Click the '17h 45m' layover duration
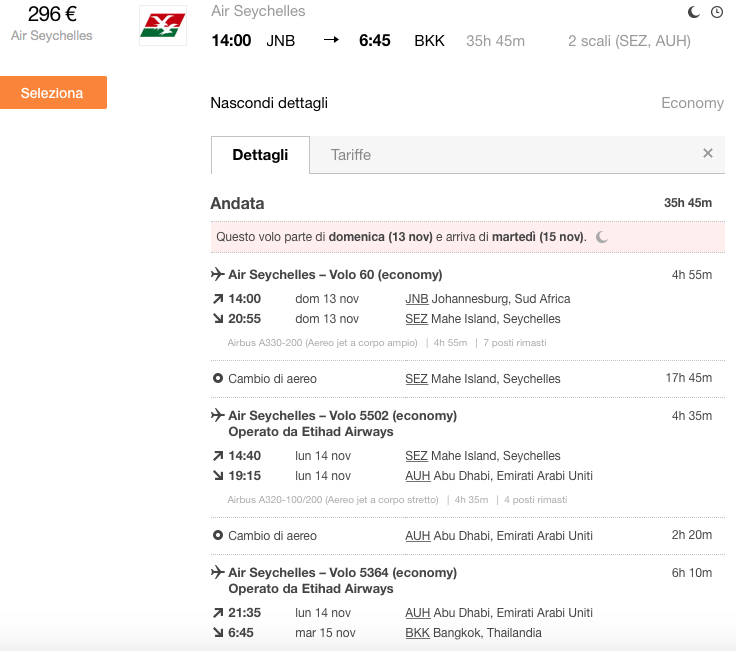Image resolution: width=736 pixels, height=651 pixels. pyautogui.click(x=689, y=378)
